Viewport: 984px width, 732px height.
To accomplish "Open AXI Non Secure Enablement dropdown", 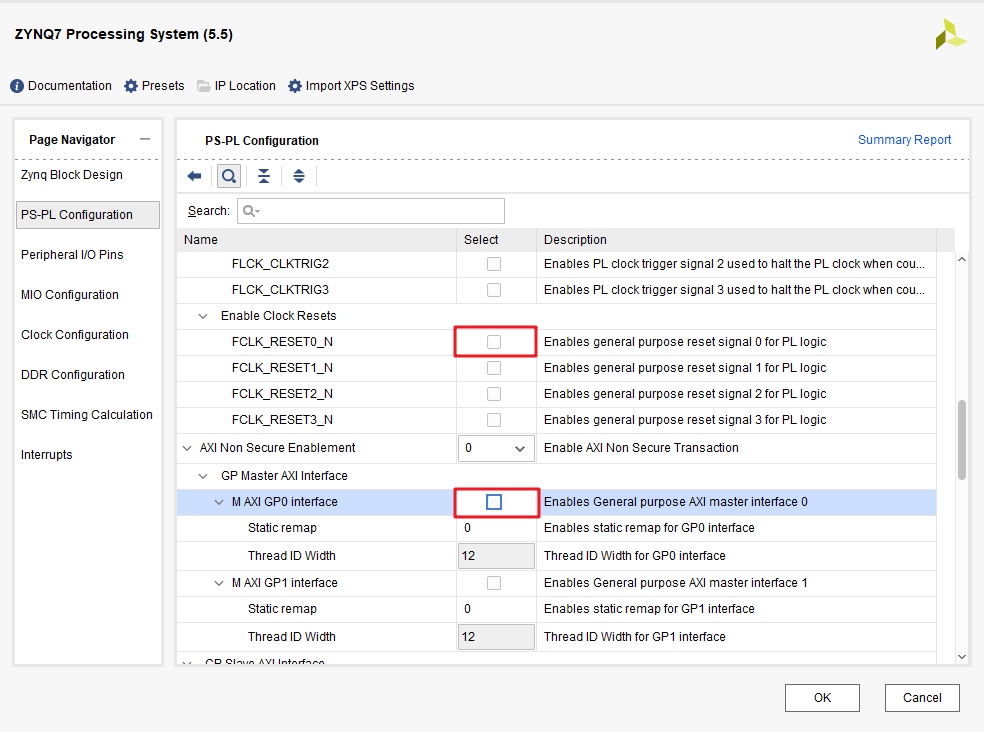I will (x=497, y=448).
